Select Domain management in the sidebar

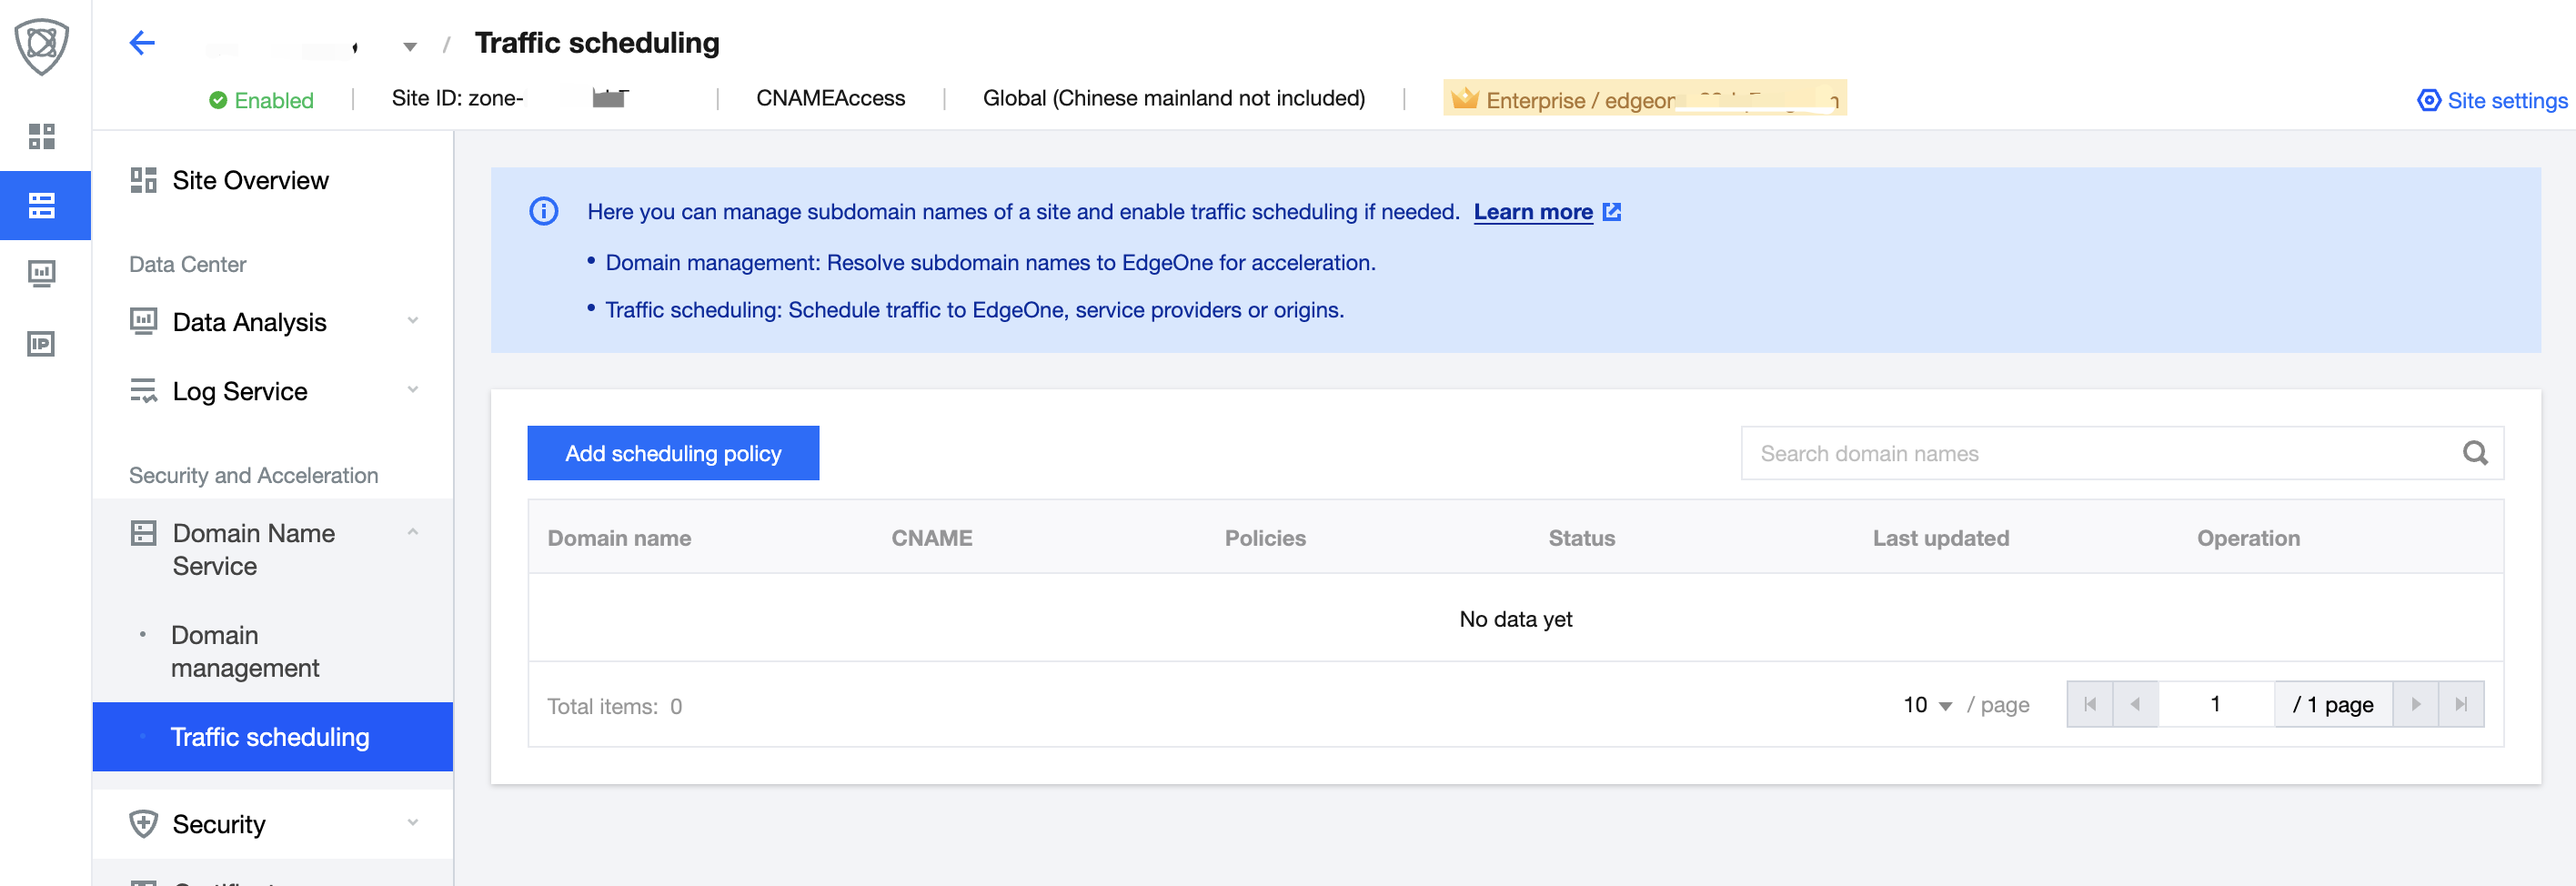245,651
